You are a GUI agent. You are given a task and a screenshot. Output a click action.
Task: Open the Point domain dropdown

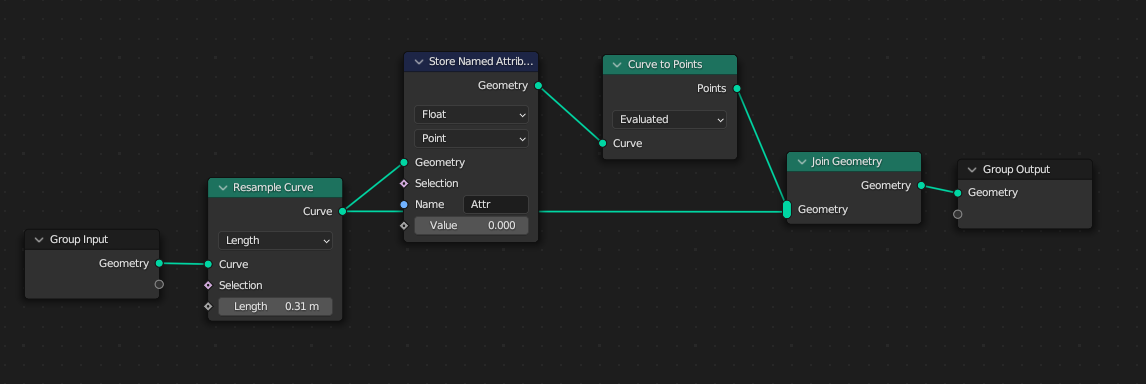coord(471,138)
